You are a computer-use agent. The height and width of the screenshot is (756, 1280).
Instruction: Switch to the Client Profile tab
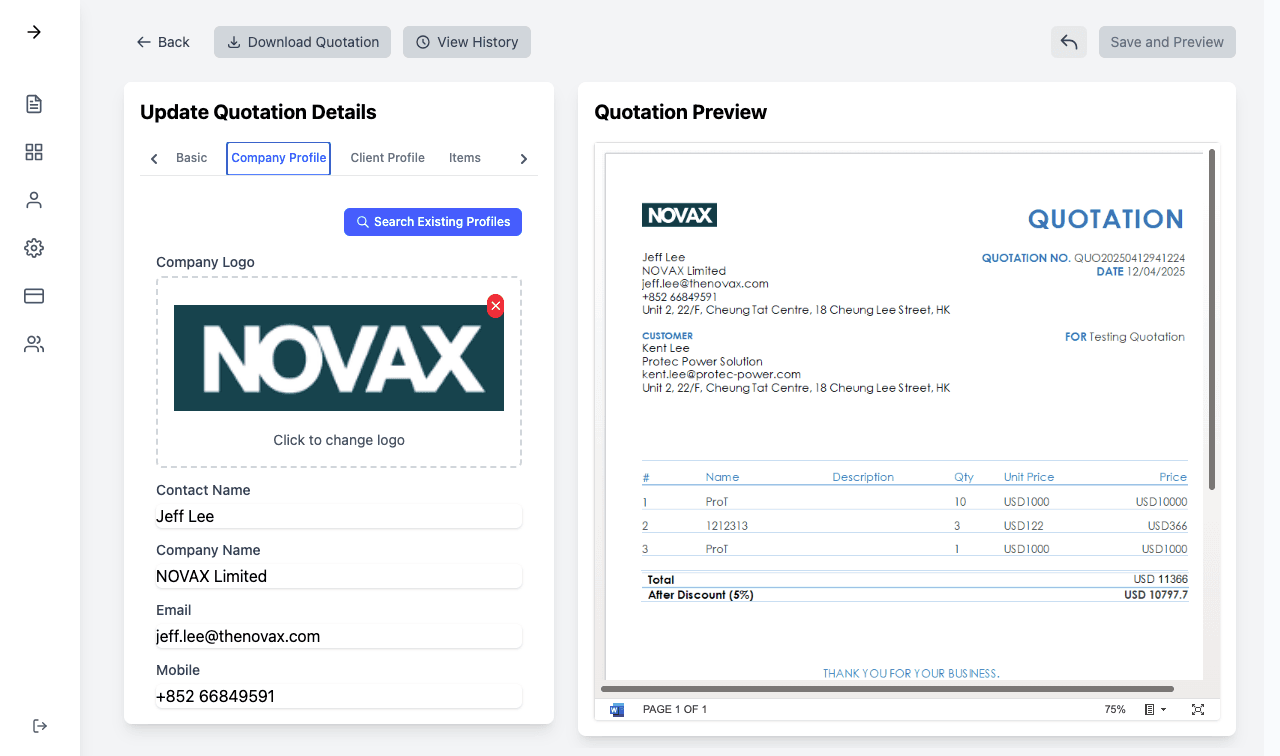point(387,158)
